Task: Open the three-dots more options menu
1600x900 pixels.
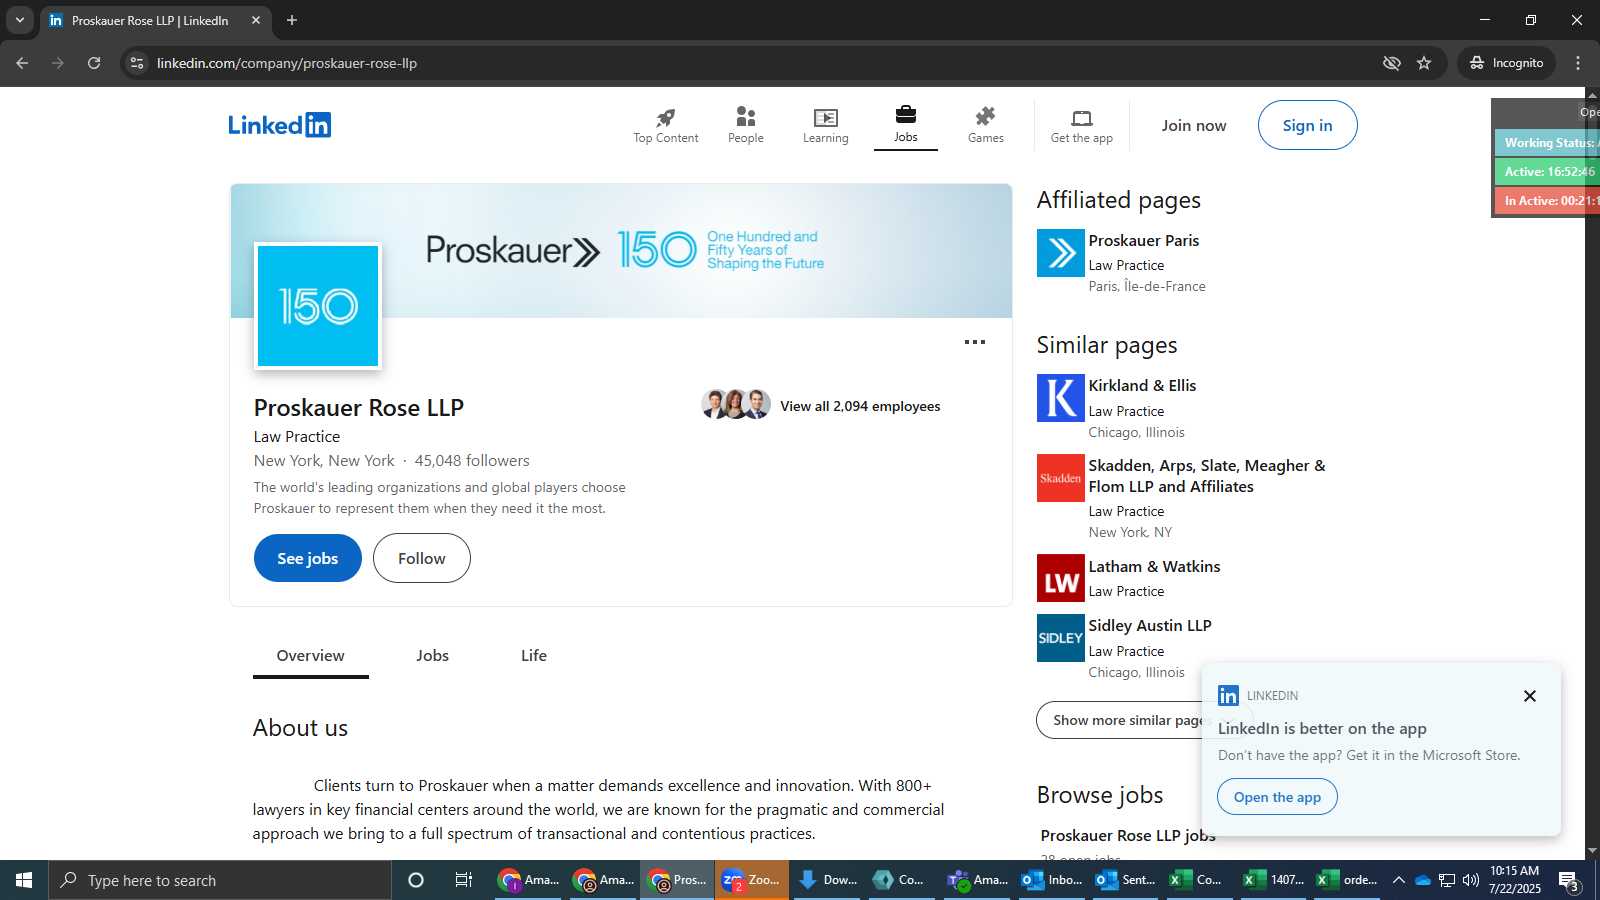Action: (975, 342)
